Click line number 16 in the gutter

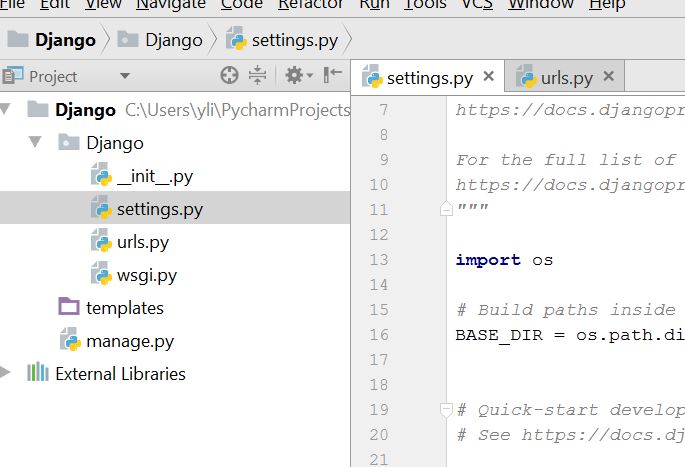click(379, 335)
